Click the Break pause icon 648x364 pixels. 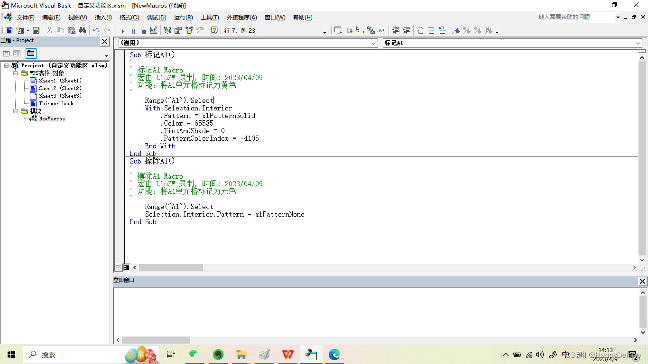[133, 31]
